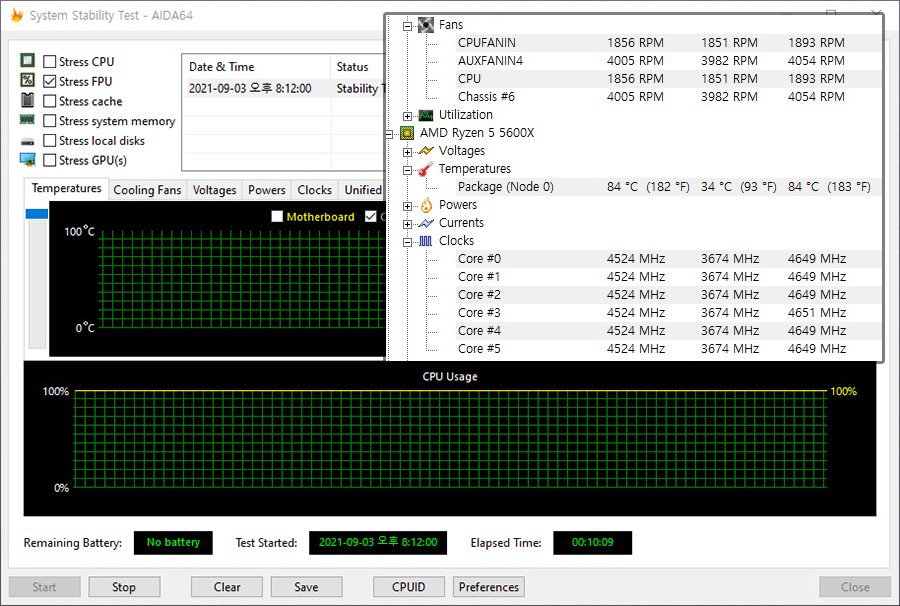The height and width of the screenshot is (606, 900).
Task: Click the CPU chip icon beside Stress CPU
Action: 28,60
